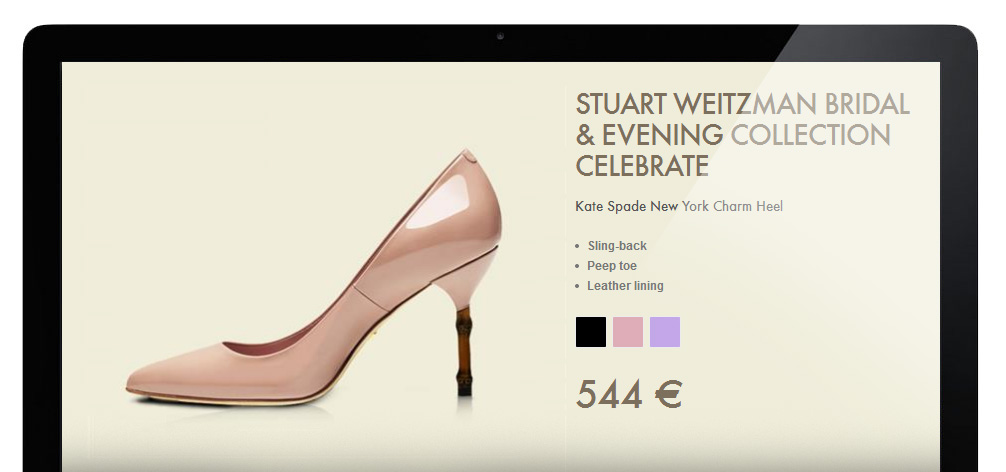Select the pink color swatch
Viewport: 1006px width, 472px height.
coord(628,332)
